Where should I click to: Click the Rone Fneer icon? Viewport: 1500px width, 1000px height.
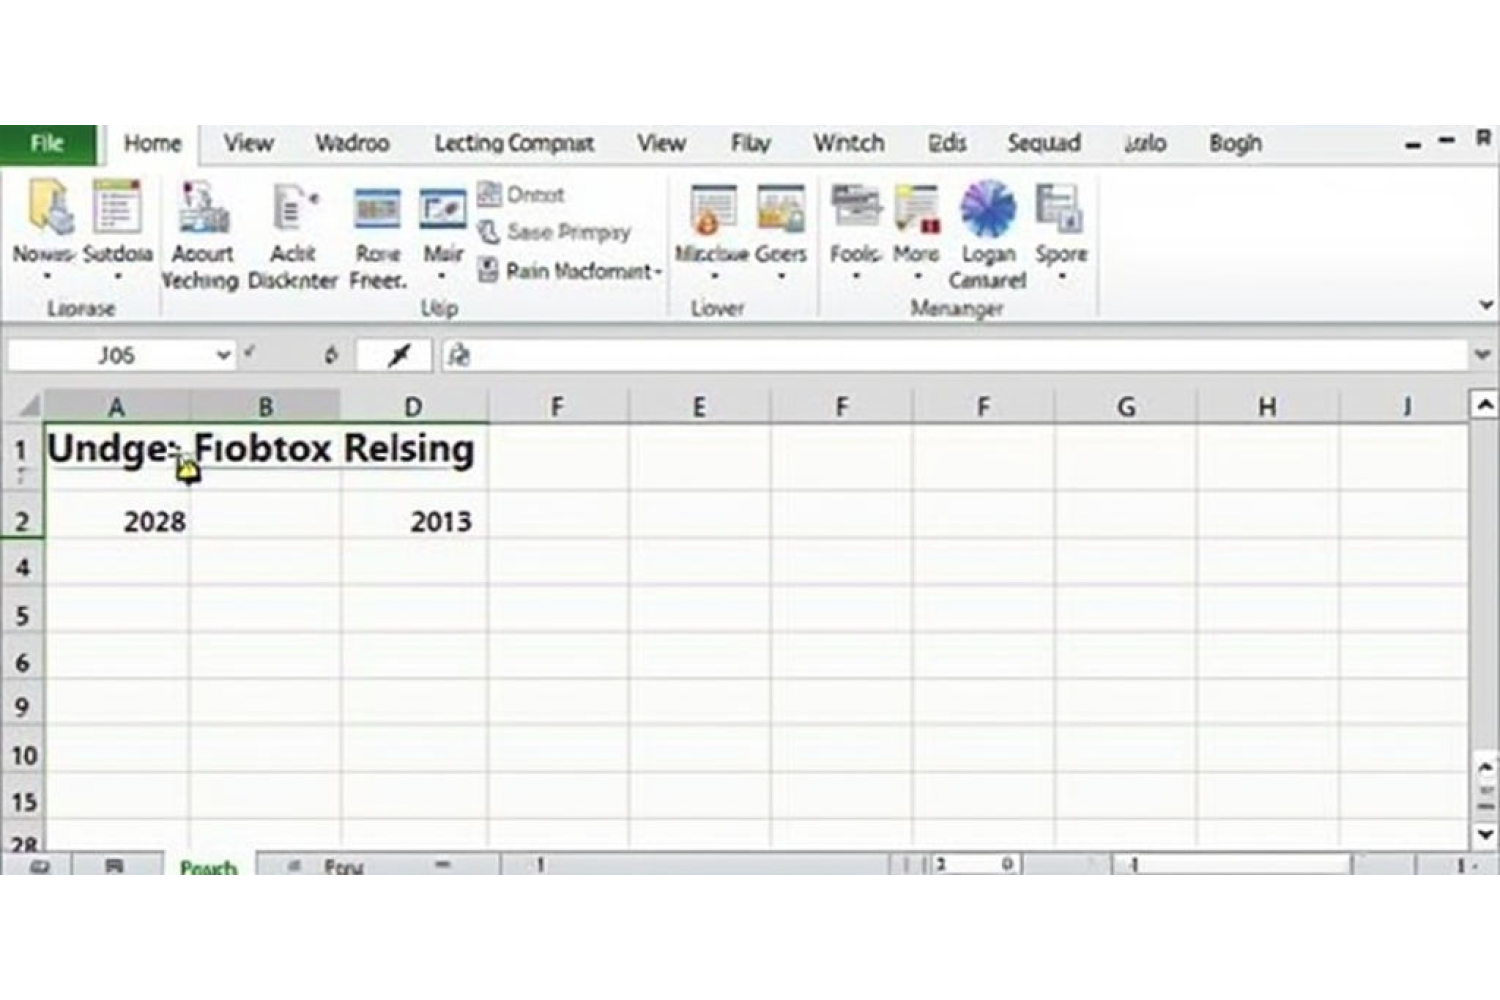point(377,210)
